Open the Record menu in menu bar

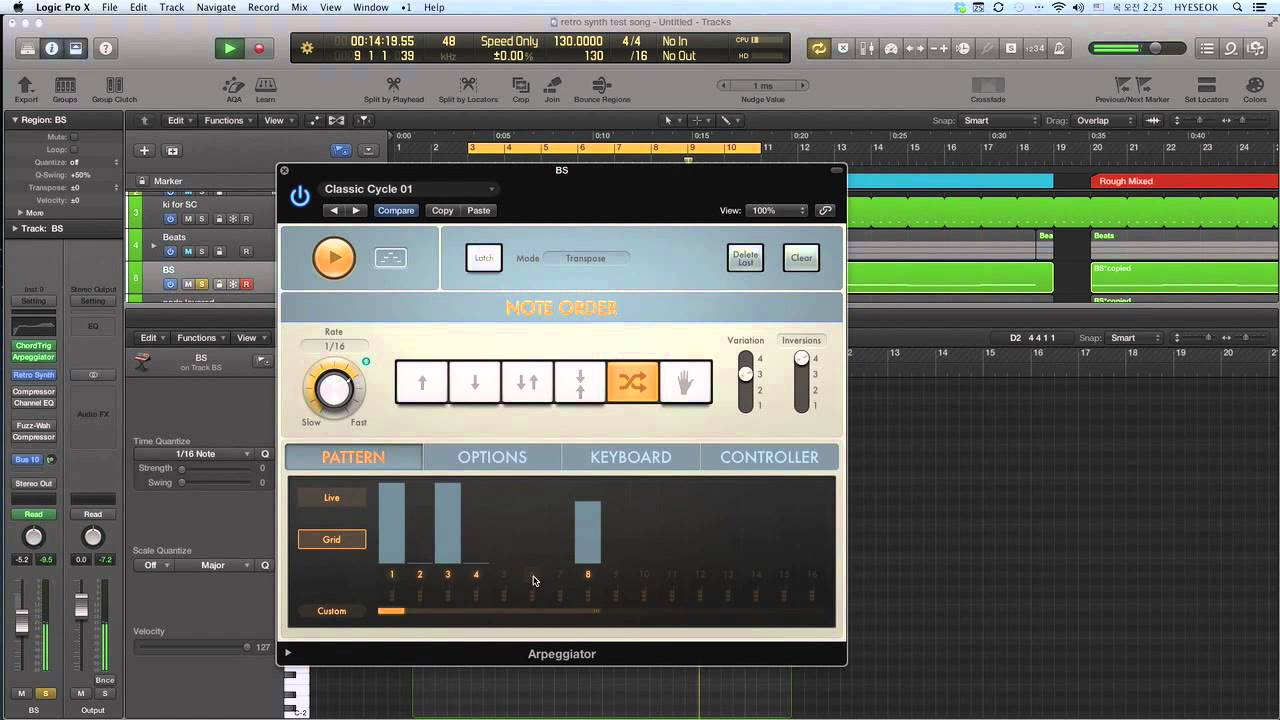263,7
